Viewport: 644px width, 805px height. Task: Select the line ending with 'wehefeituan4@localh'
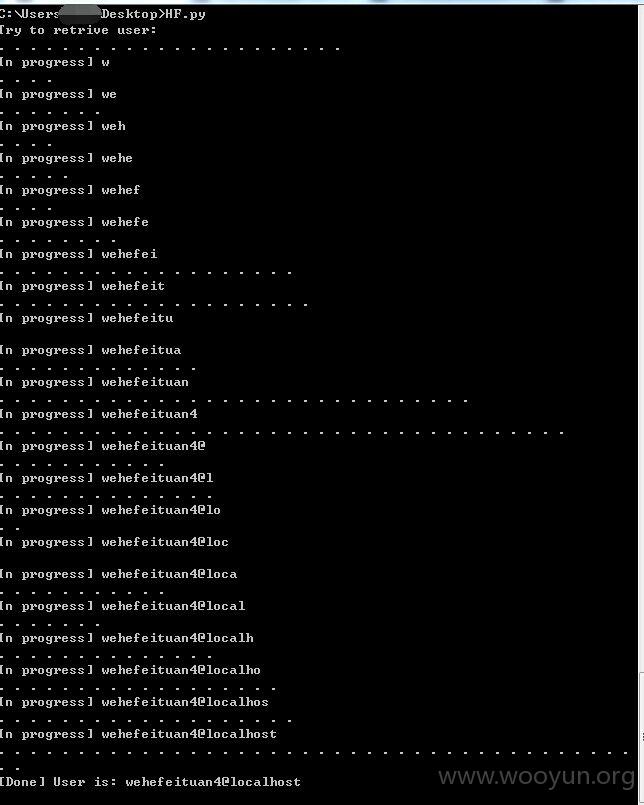pos(127,638)
